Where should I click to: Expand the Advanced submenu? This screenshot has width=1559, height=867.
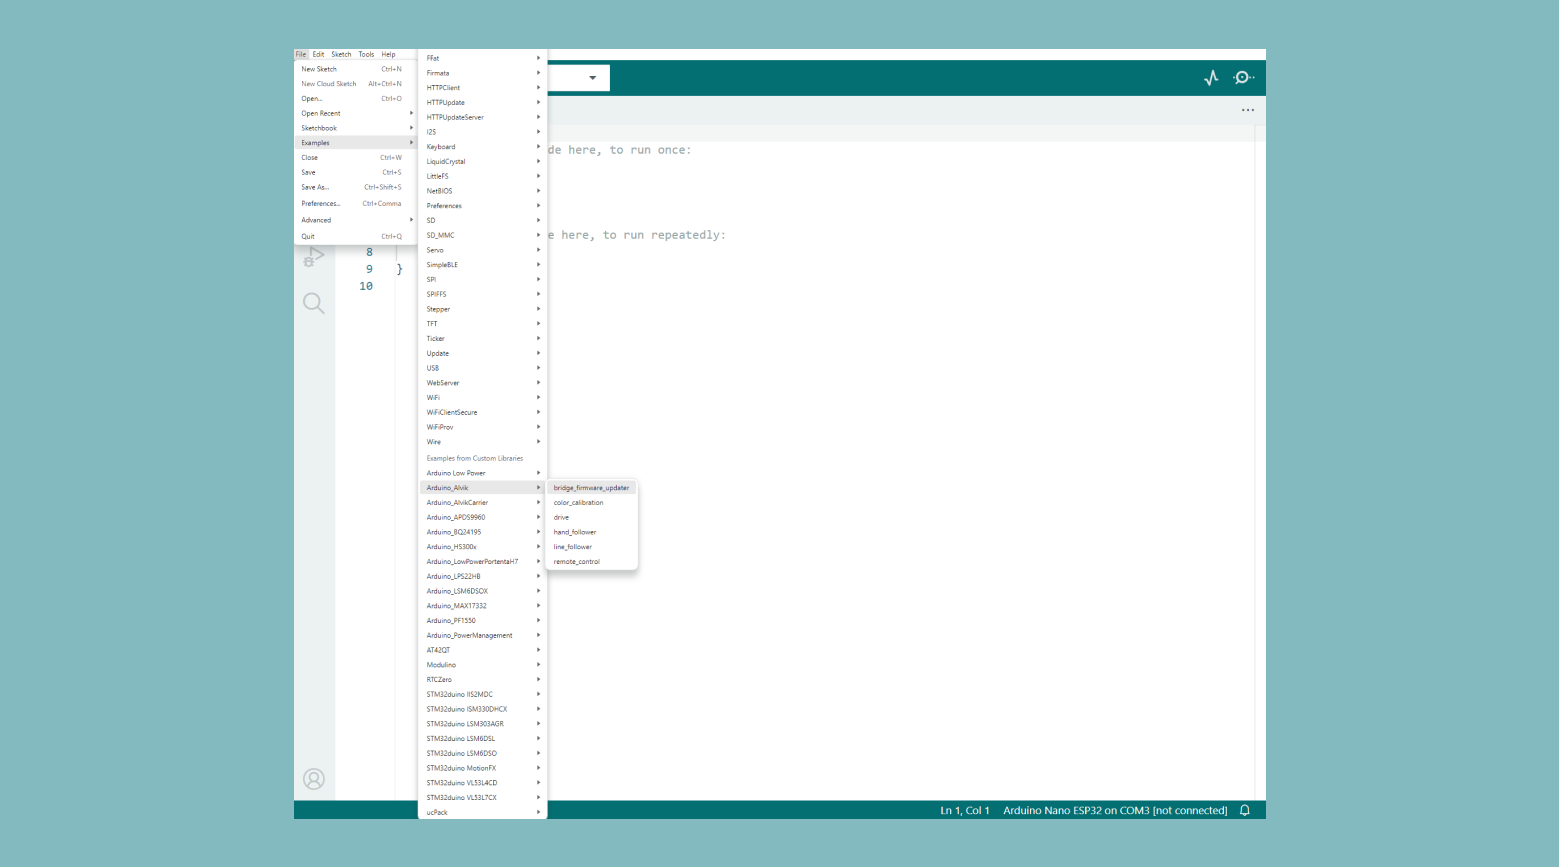(x=355, y=220)
